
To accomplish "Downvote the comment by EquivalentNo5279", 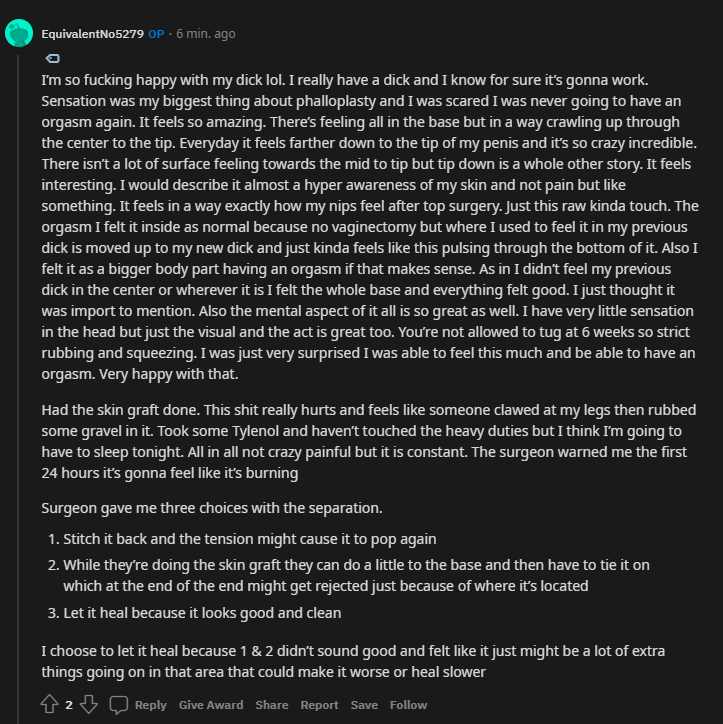I will [87, 704].
